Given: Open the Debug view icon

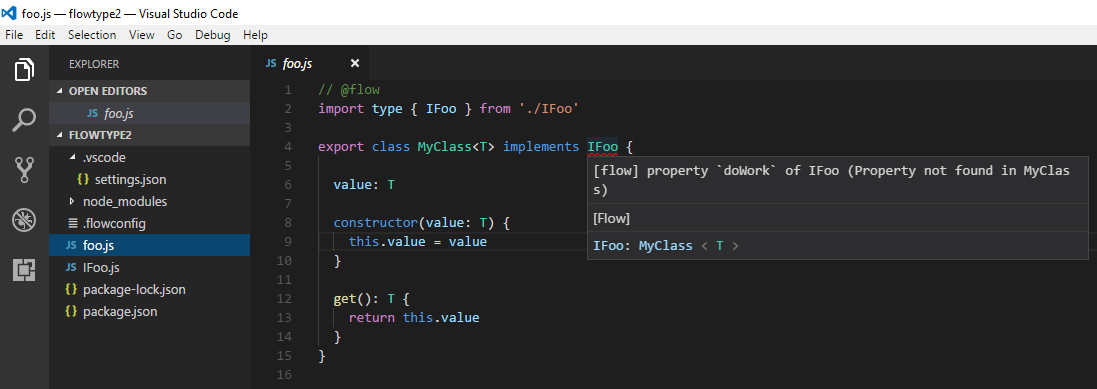Looking at the screenshot, I should pos(24,220).
